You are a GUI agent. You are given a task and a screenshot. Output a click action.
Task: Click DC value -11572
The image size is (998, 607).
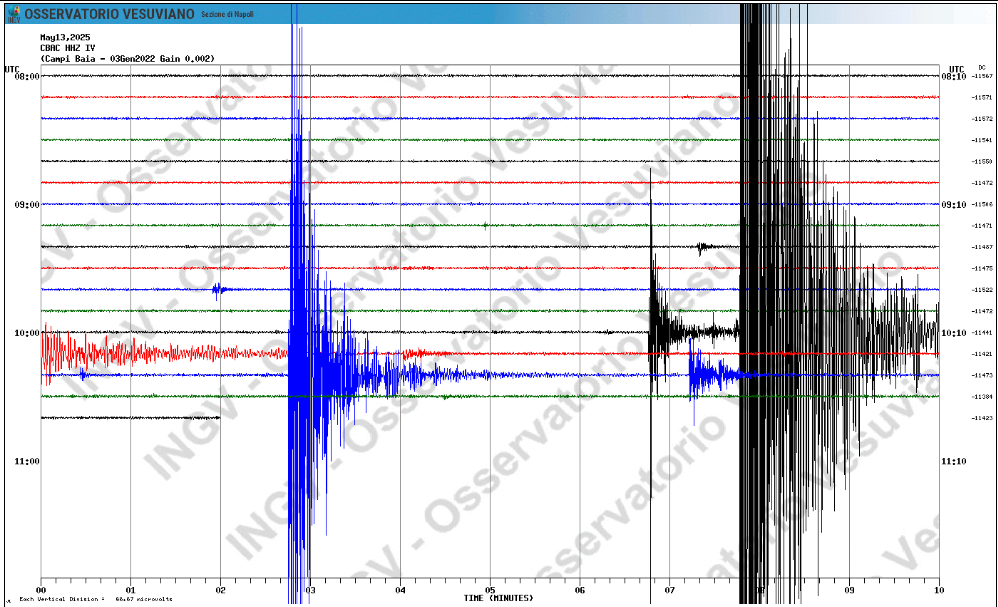click(x=982, y=119)
